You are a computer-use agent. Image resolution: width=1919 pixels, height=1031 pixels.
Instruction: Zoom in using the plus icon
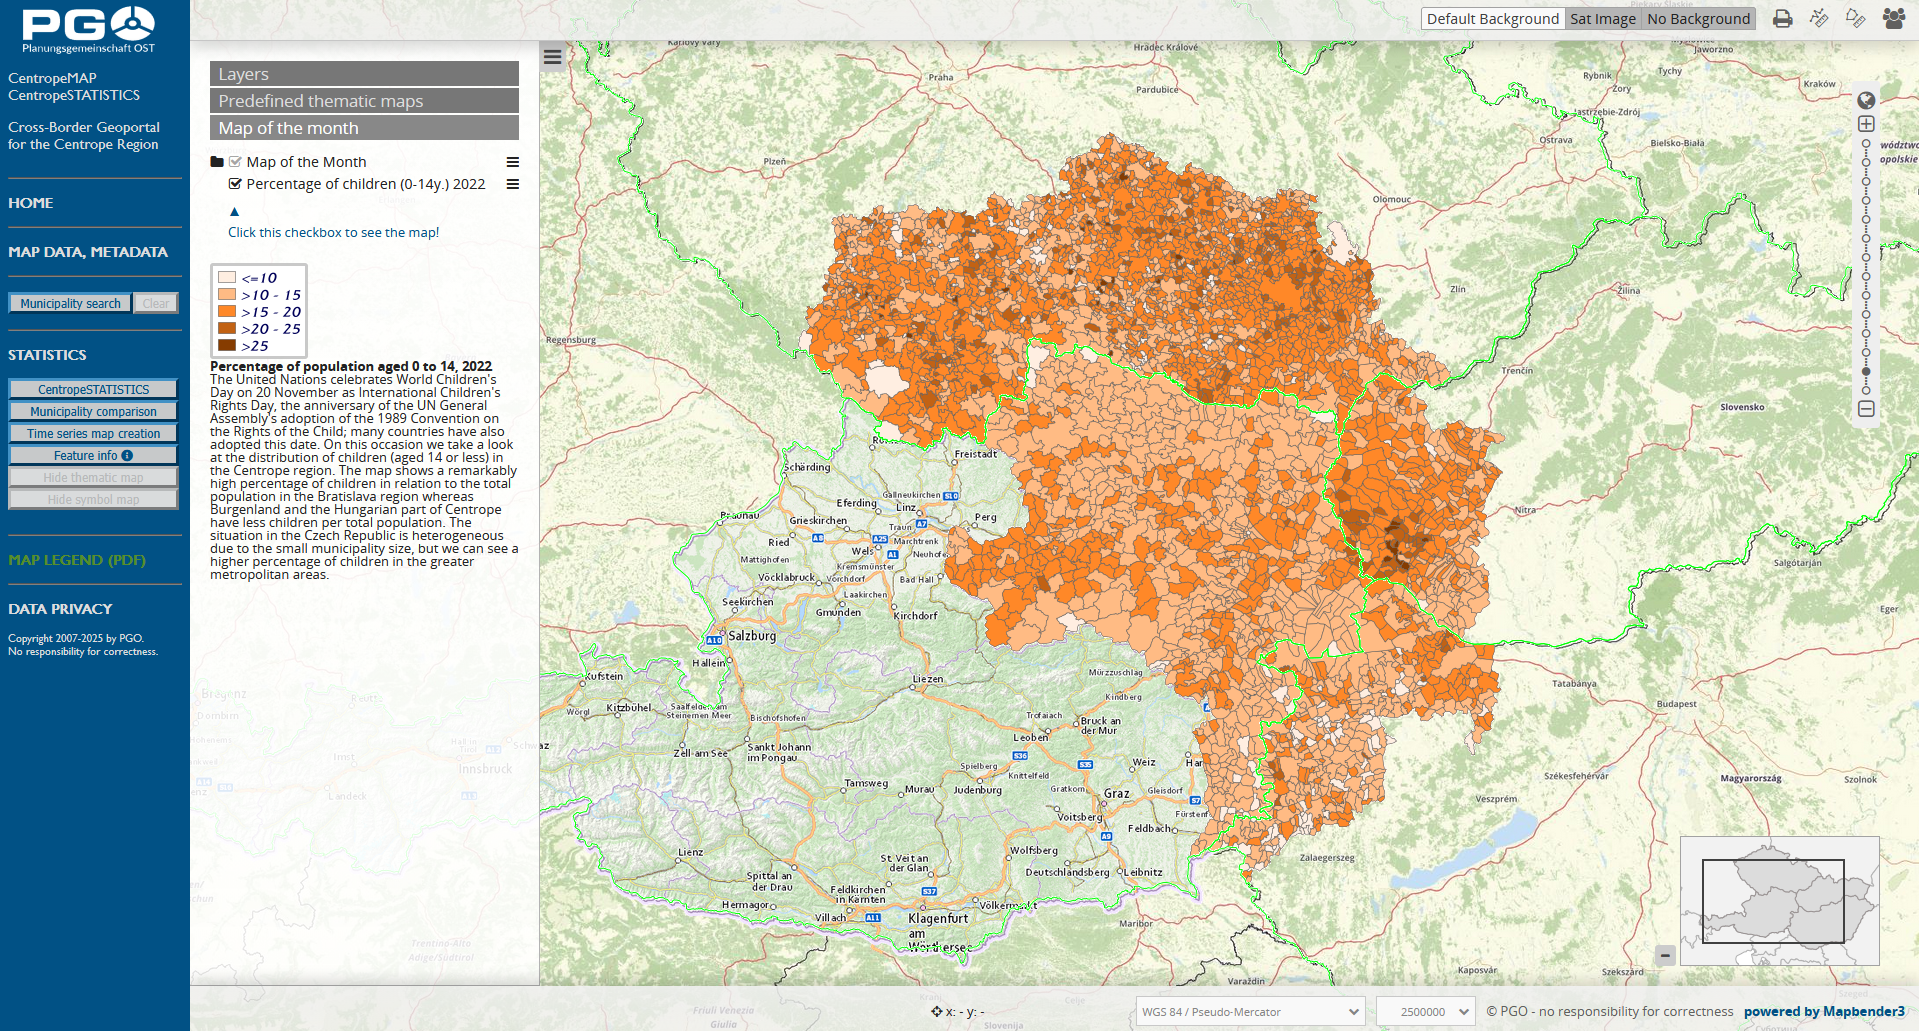[1866, 124]
